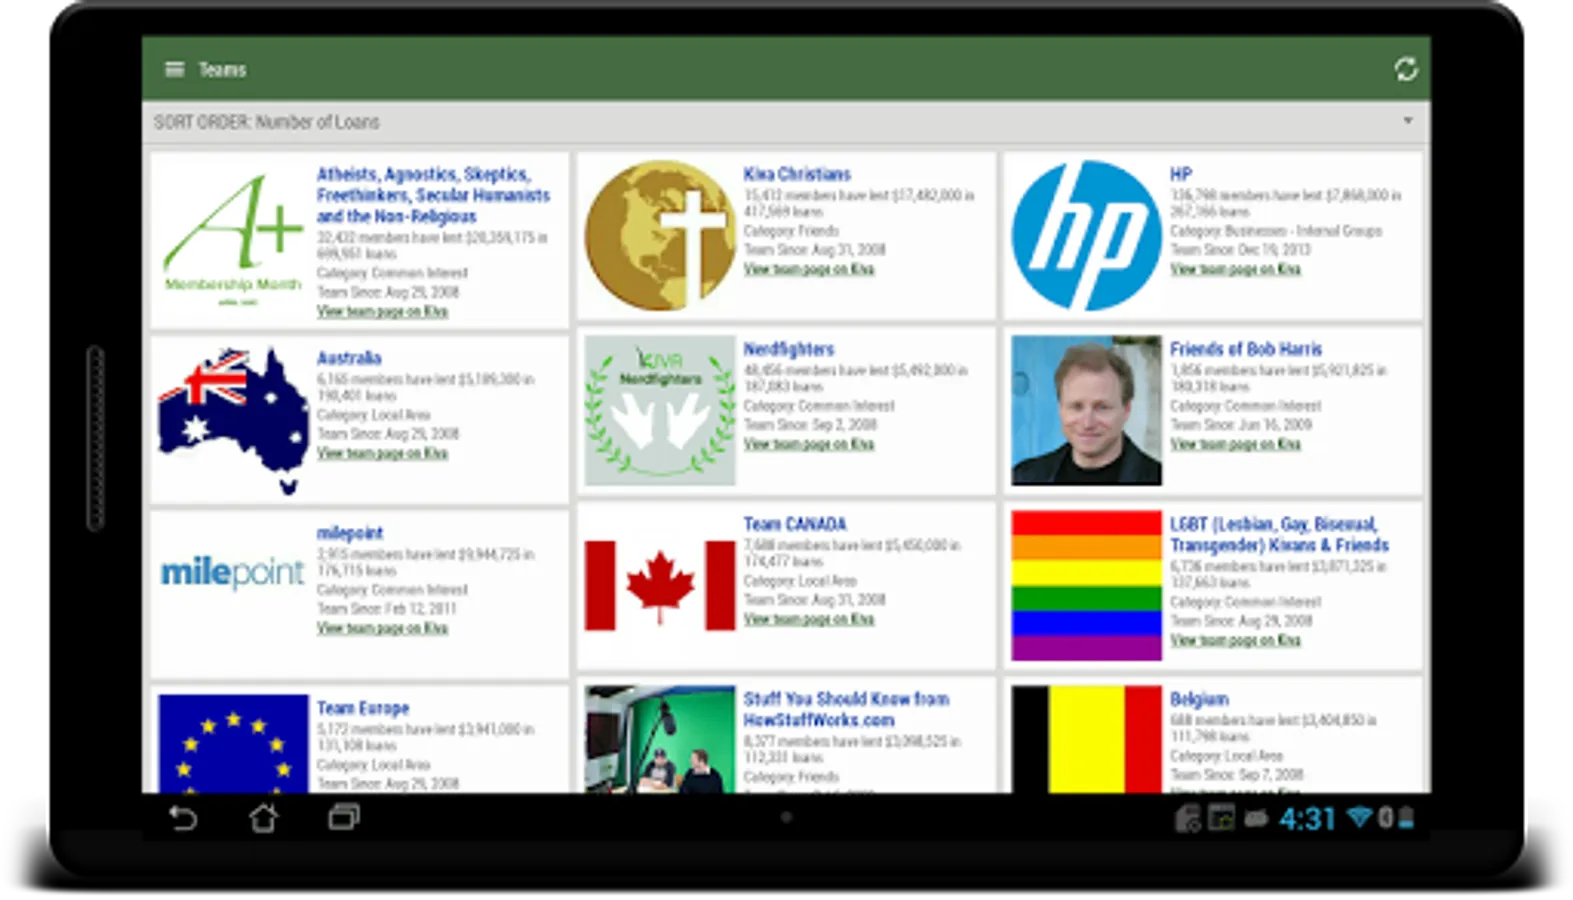The width and height of the screenshot is (1573, 900).
Task: Select the Australia team title
Action: coord(349,358)
